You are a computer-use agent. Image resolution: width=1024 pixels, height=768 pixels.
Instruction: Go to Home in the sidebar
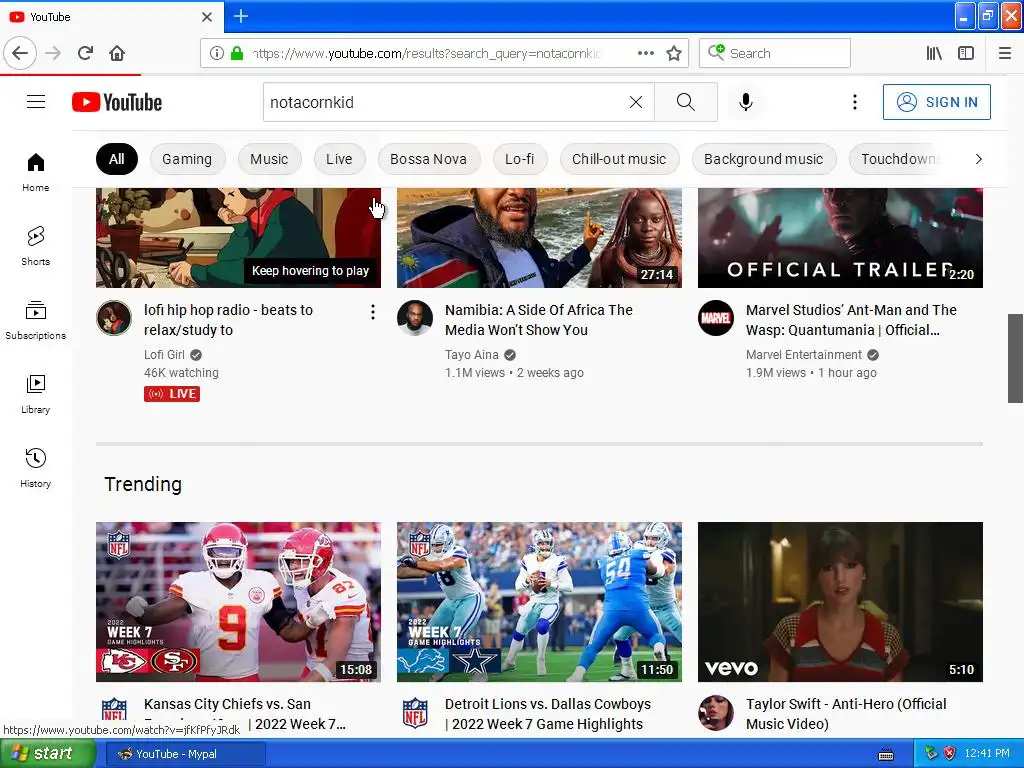click(36, 172)
